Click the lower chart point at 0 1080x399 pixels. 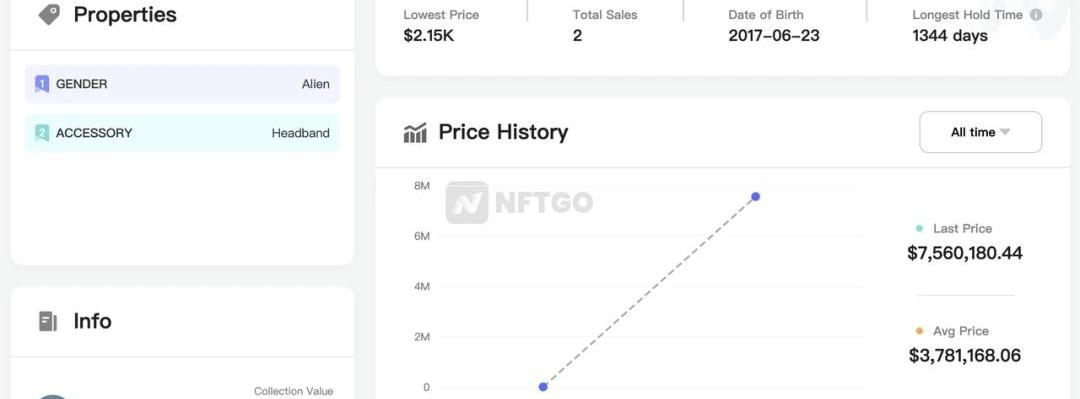543,387
